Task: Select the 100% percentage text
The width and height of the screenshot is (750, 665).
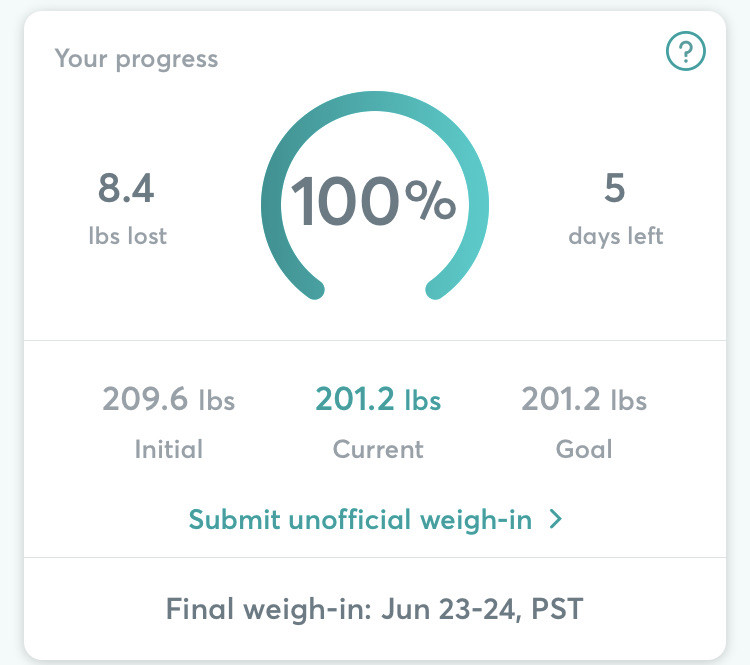Action: click(x=374, y=201)
